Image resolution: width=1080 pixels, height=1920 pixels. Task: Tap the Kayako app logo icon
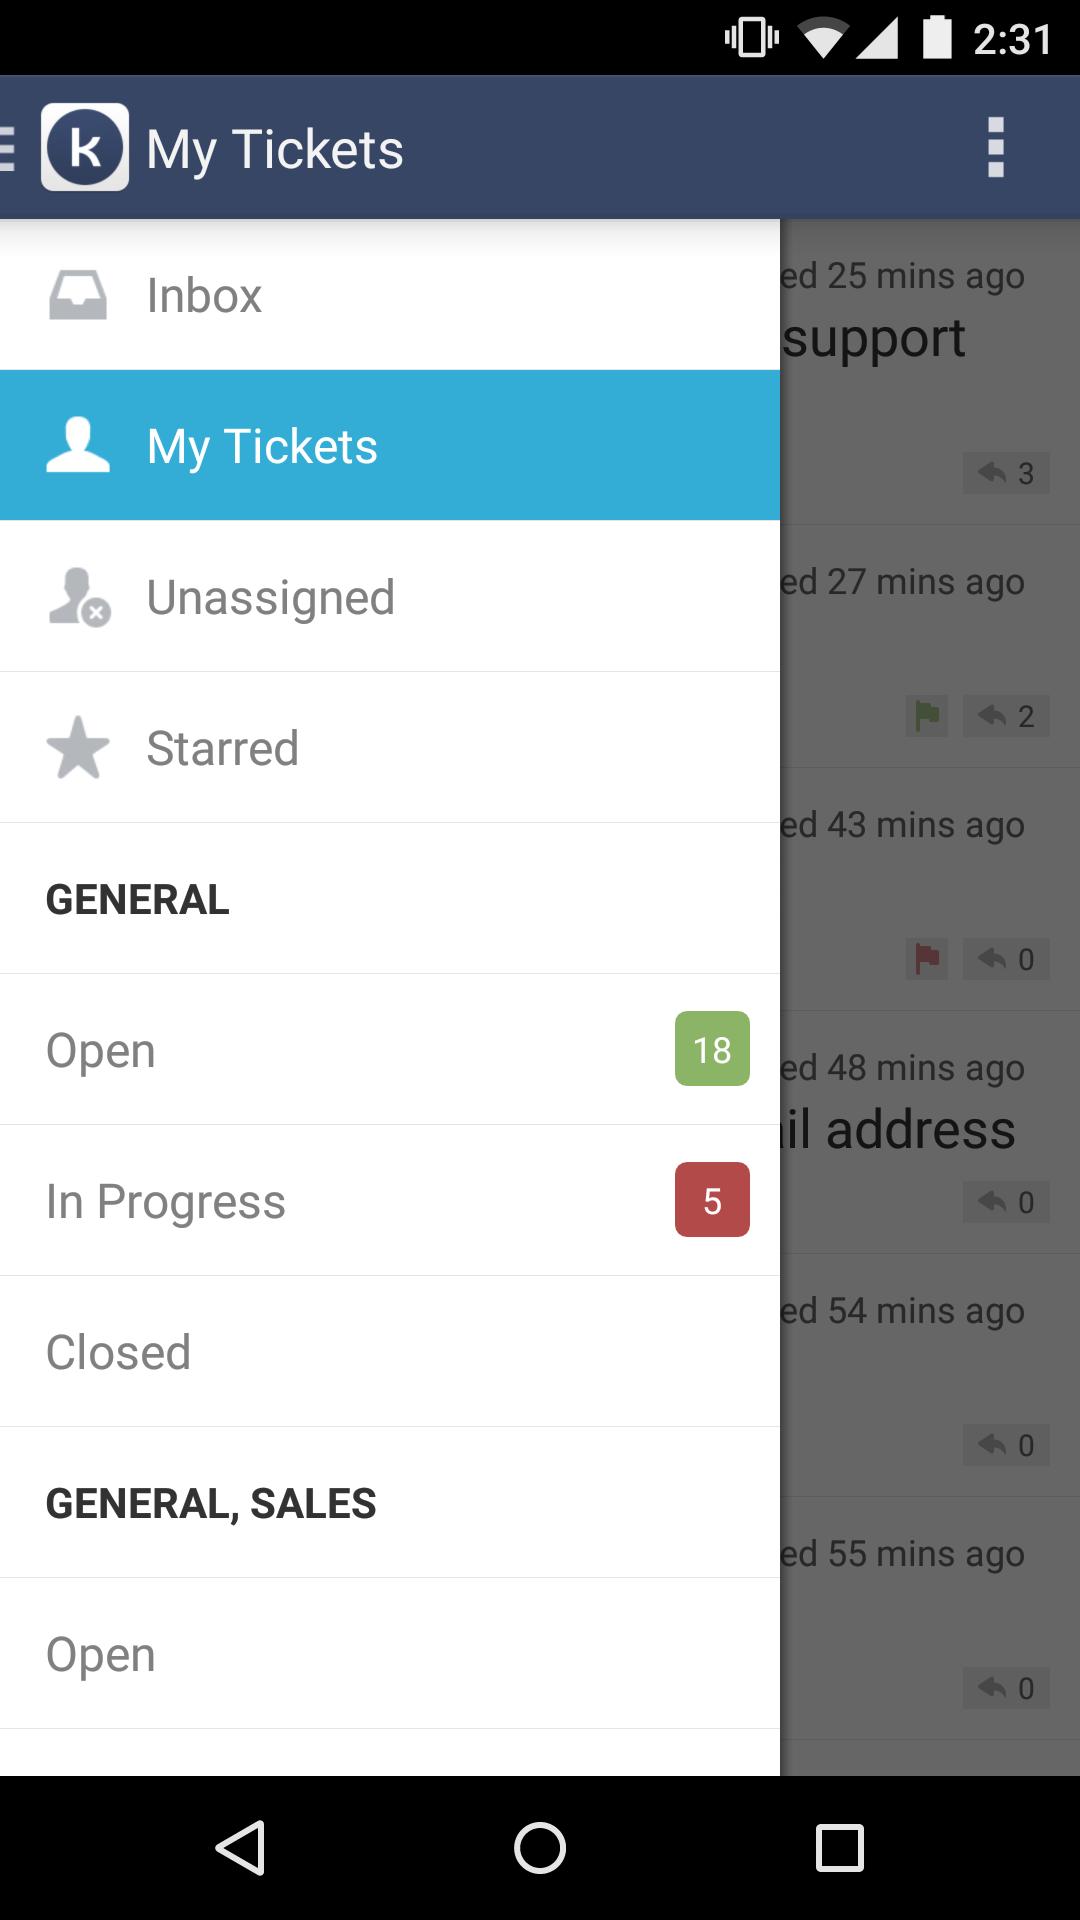[x=85, y=147]
